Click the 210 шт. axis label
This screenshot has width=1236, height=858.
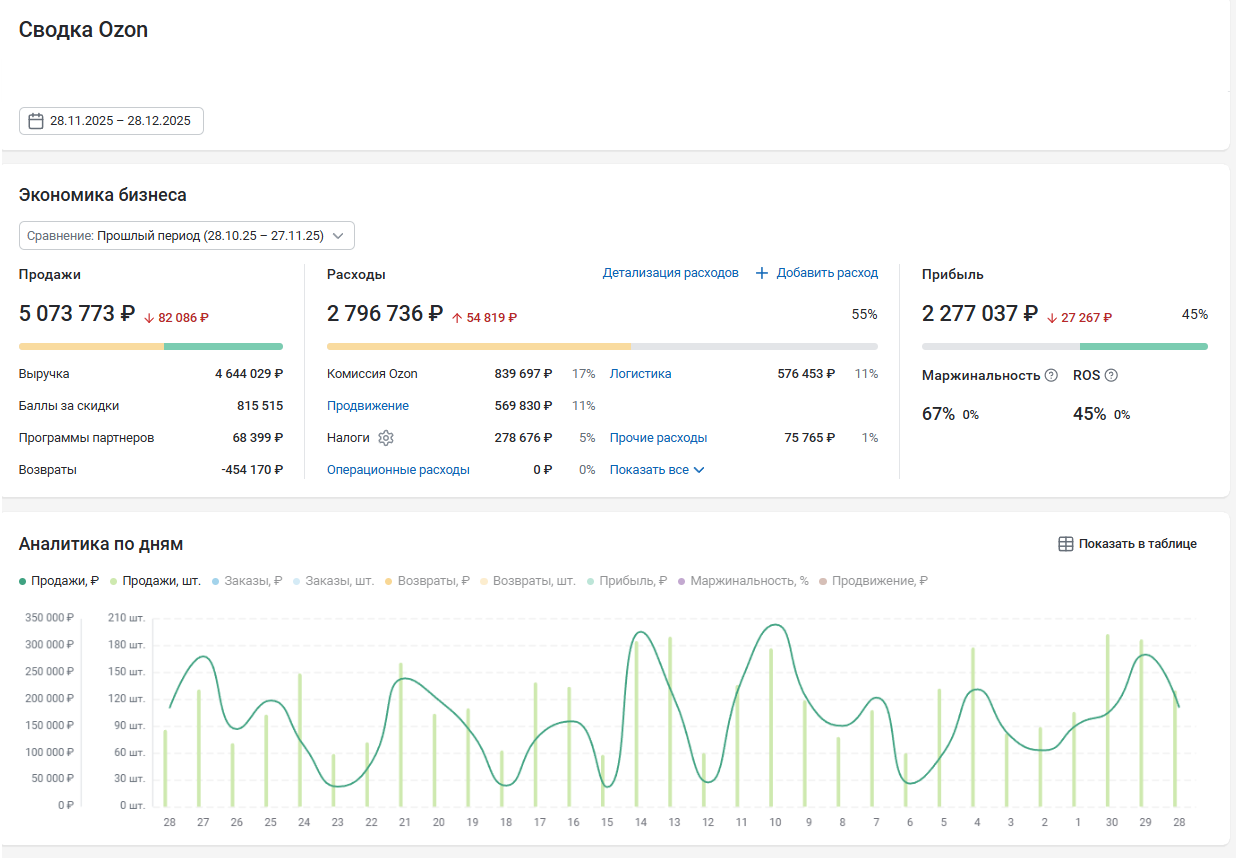coord(127,618)
